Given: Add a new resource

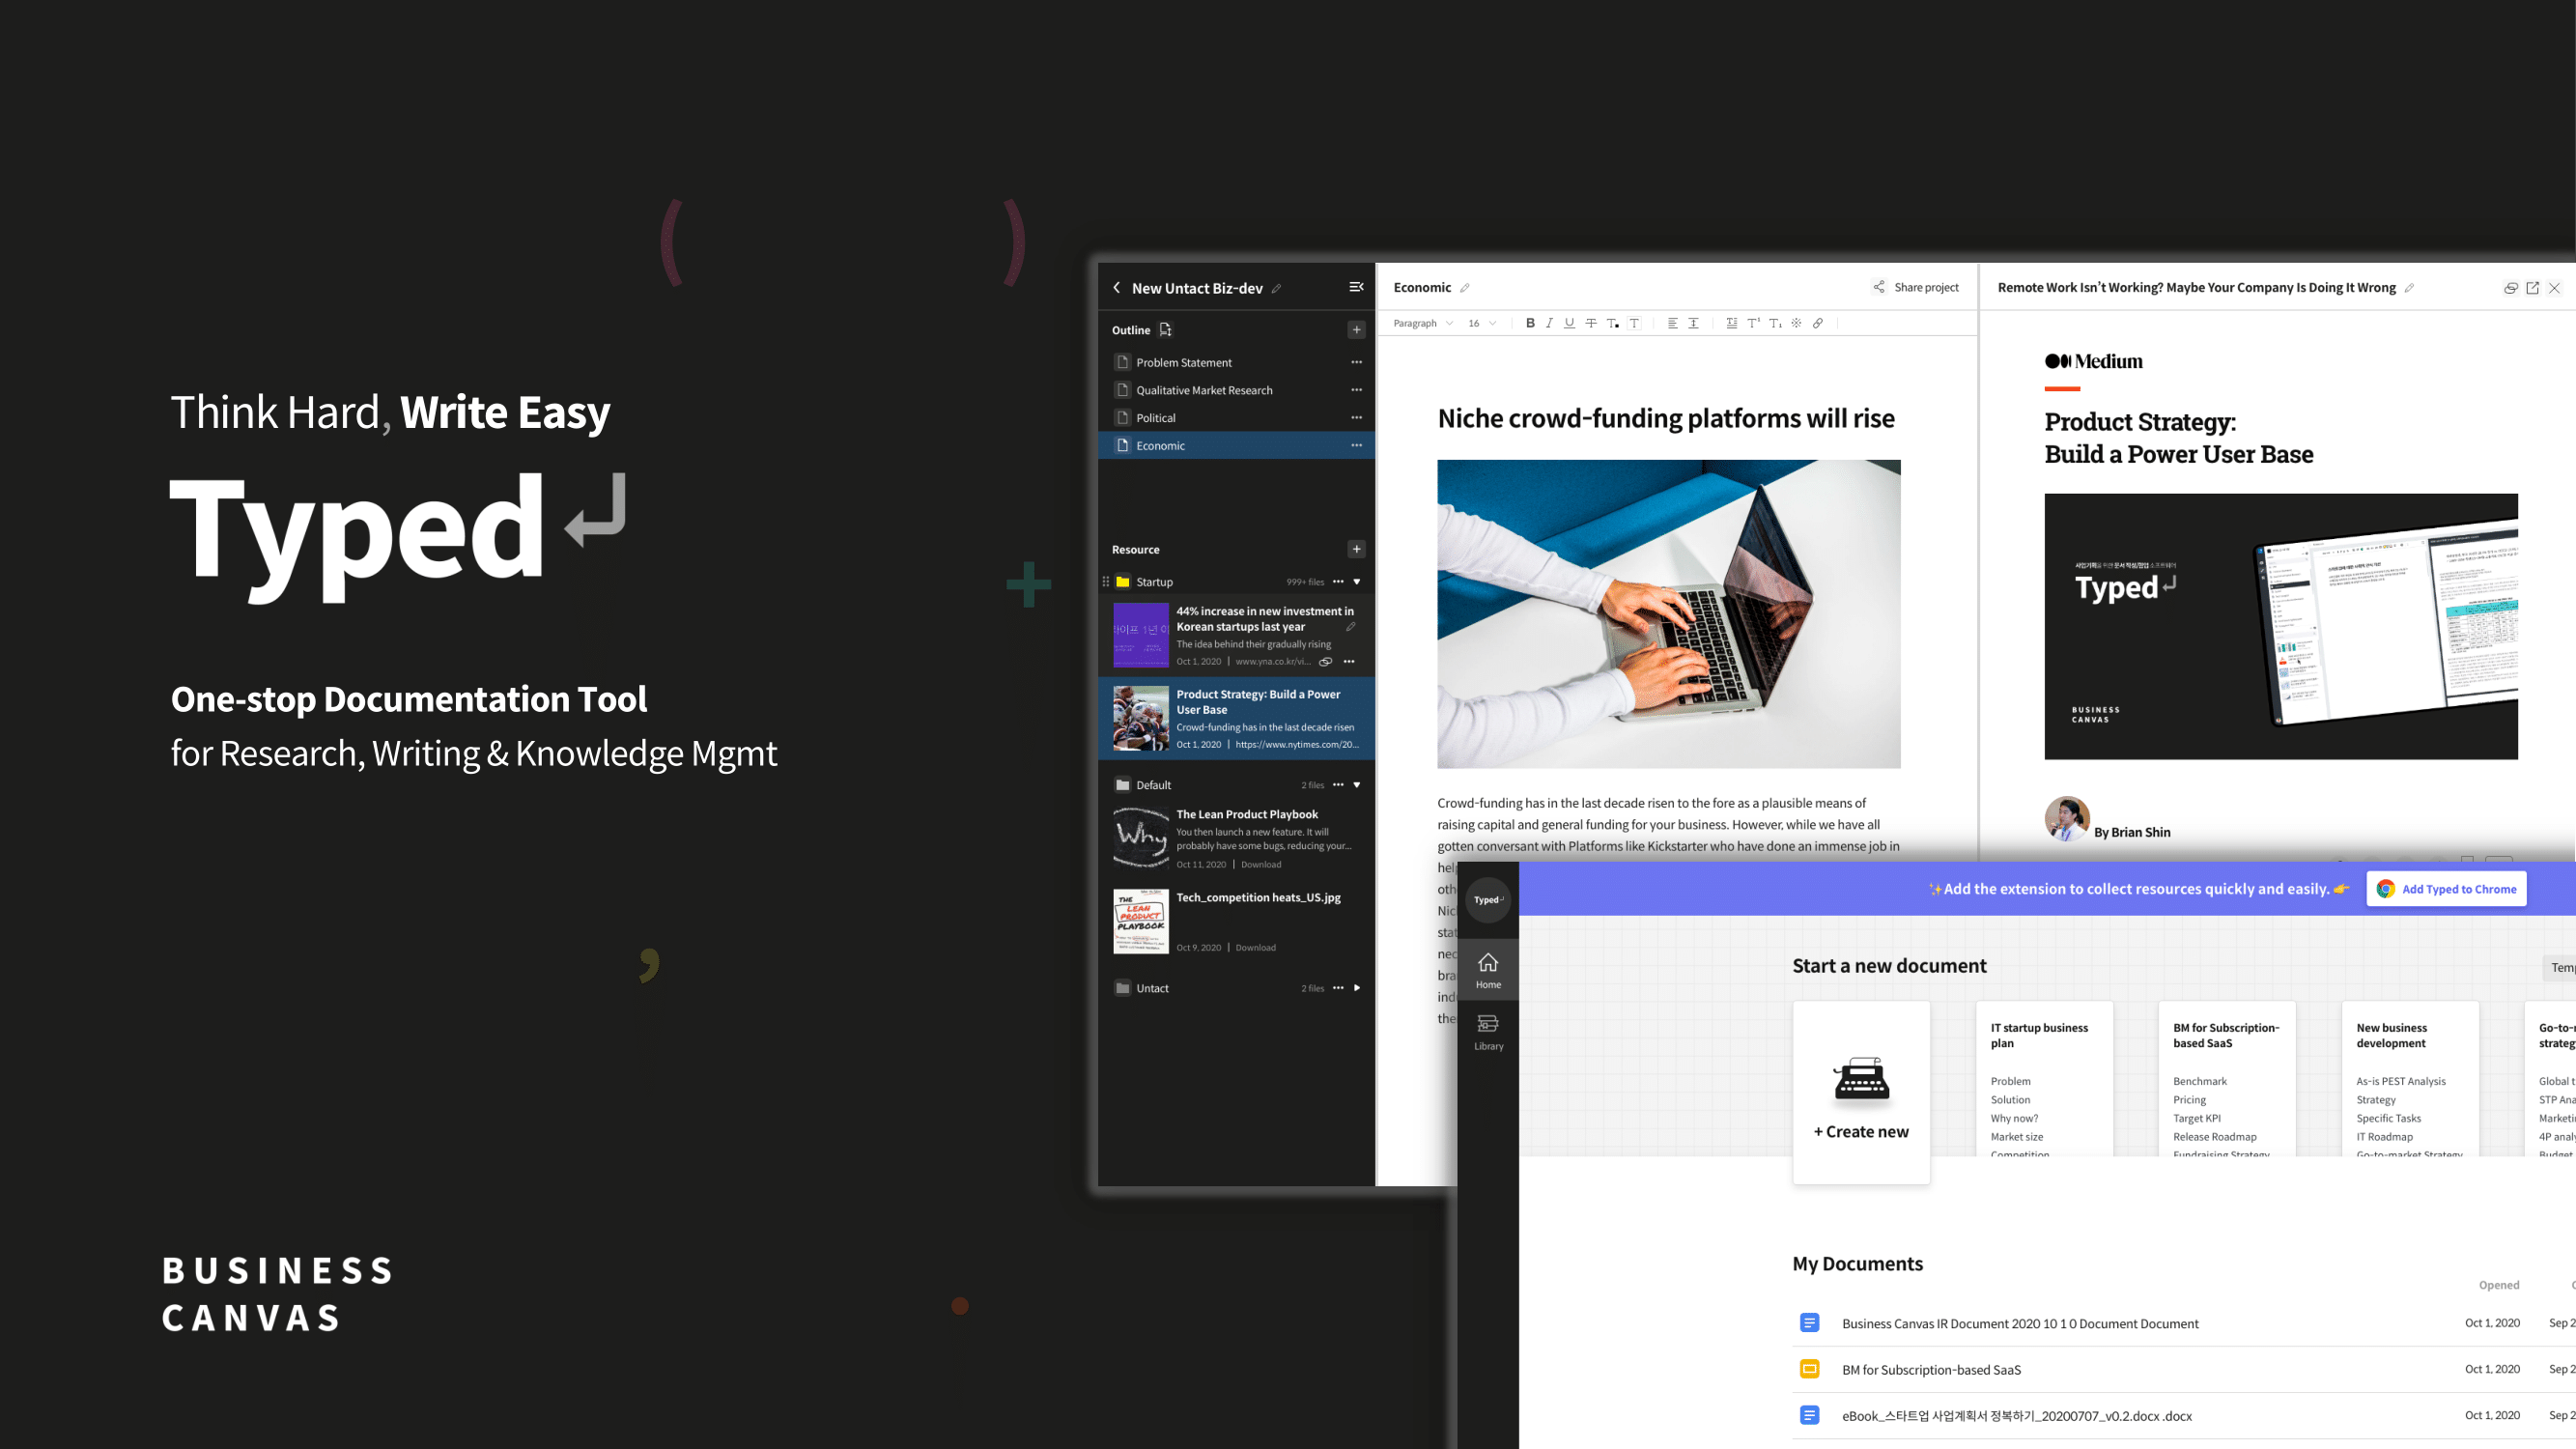Looking at the screenshot, I should pos(1356,549).
